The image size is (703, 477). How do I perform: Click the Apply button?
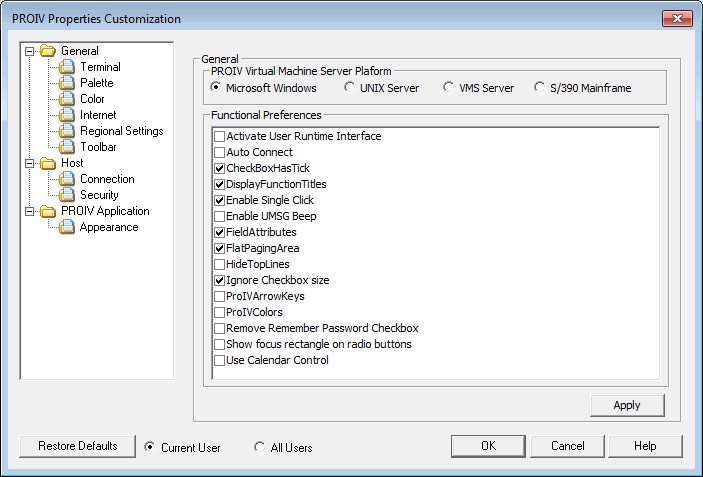(627, 405)
